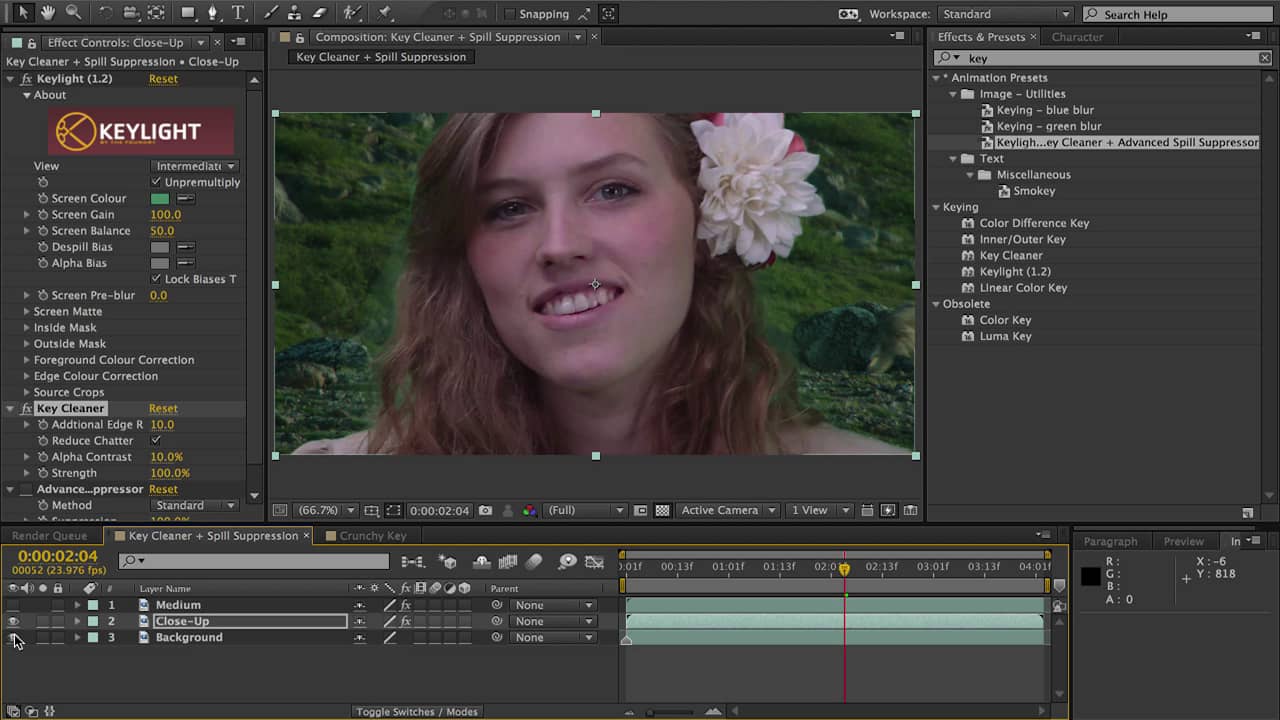Toggle the transparency grid icon

tap(662, 510)
